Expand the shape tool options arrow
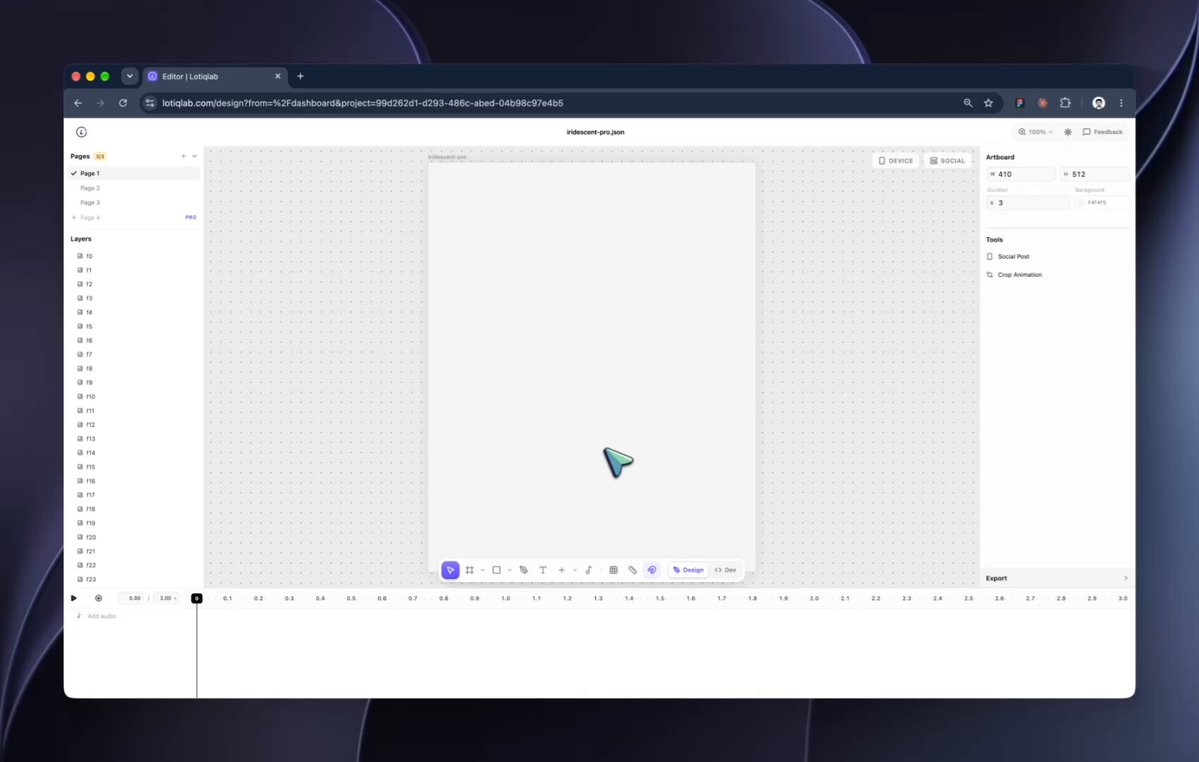 click(x=509, y=570)
